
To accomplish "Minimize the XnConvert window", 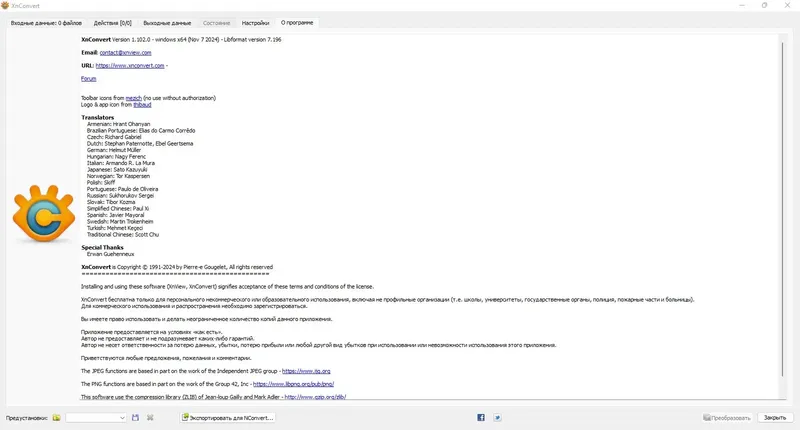I will pyautogui.click(x=742, y=5).
